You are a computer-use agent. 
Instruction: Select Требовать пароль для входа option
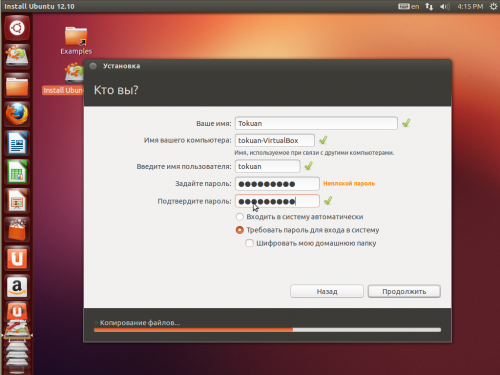pyautogui.click(x=307, y=230)
